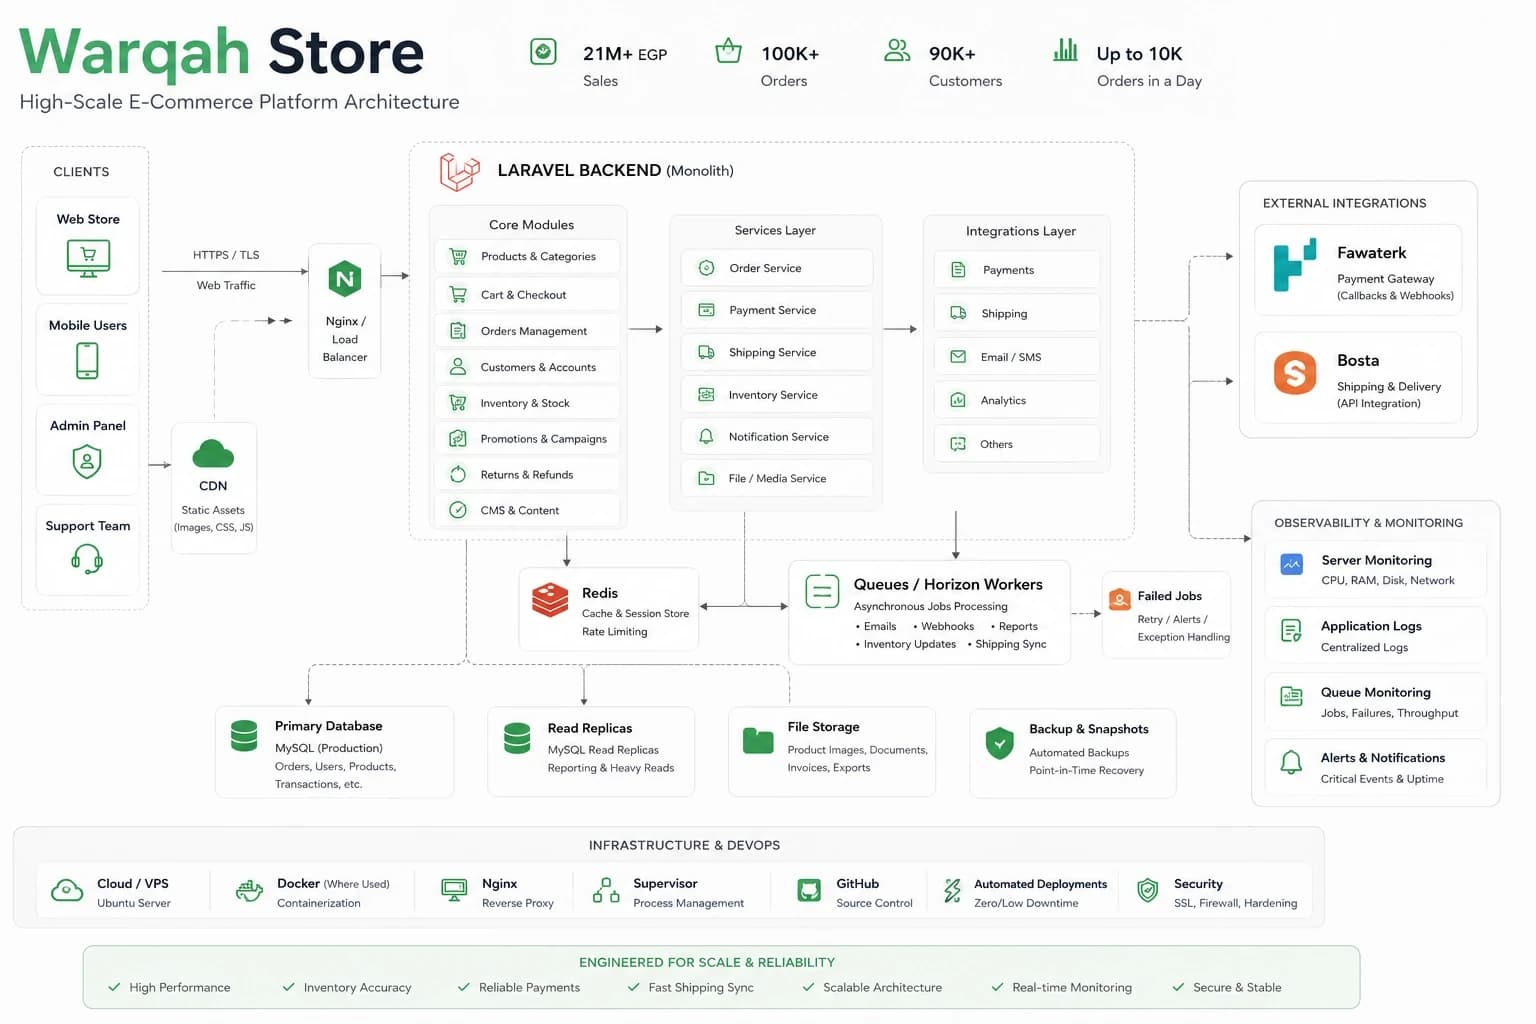This screenshot has height=1024, width=1536.
Task: Click the Queue Monitoring card
Action: coord(1376,702)
